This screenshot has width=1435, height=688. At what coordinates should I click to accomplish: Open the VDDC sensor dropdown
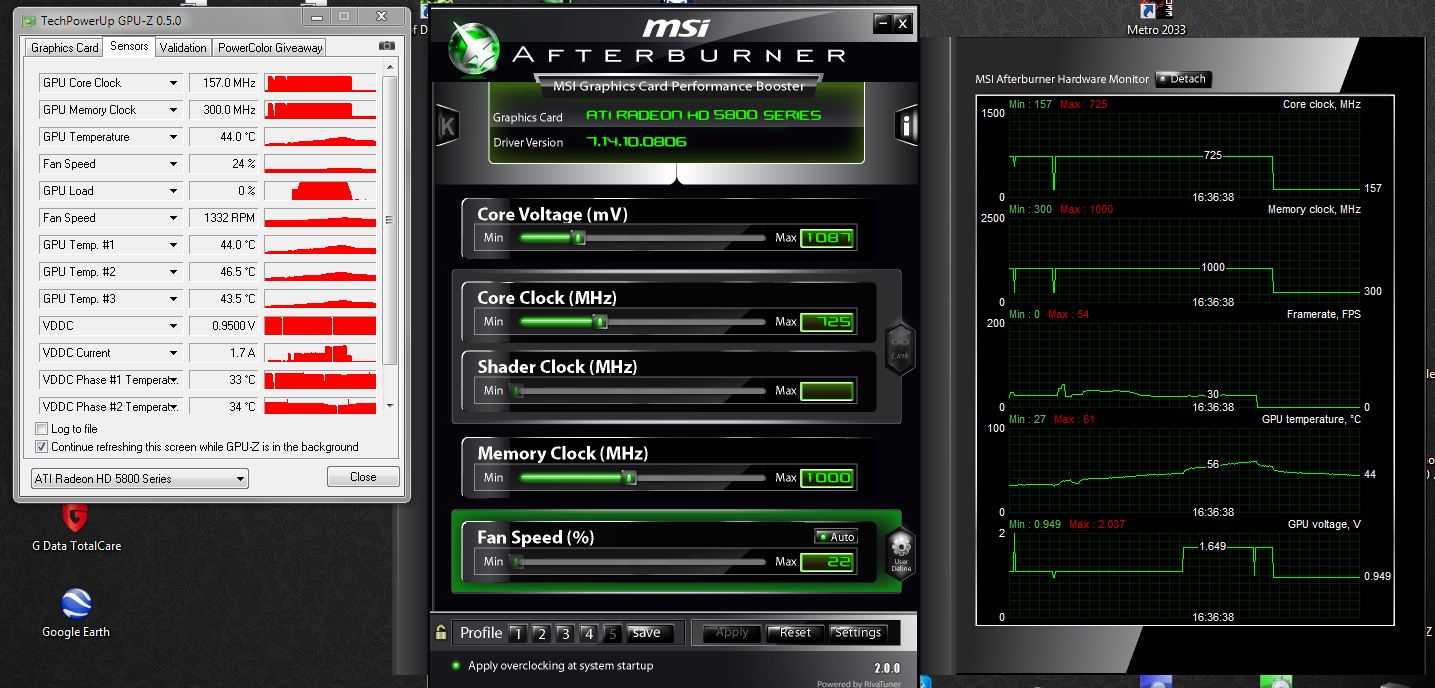coord(173,326)
